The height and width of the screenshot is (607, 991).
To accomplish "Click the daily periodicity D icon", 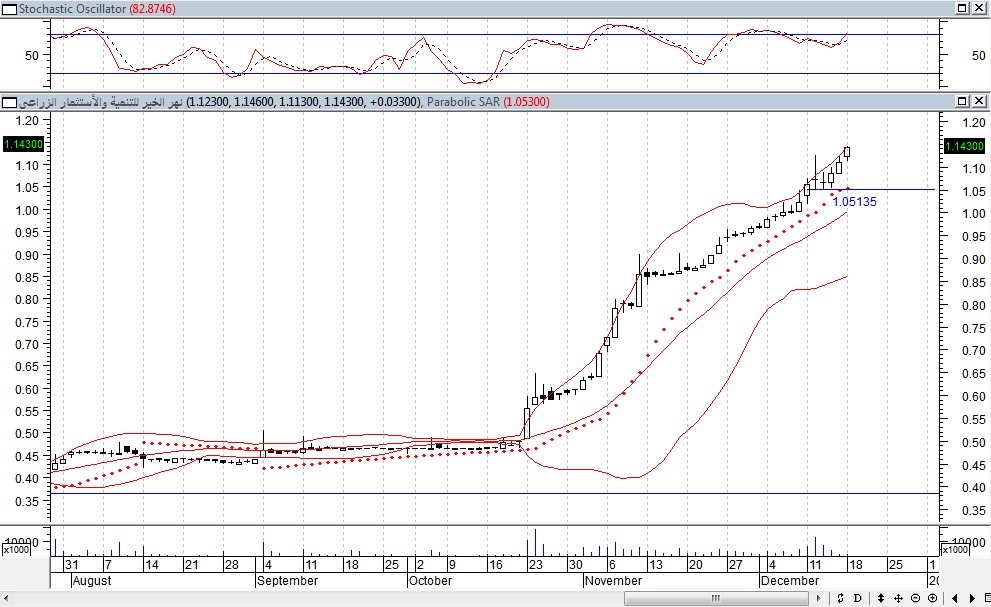I will (x=857, y=598).
